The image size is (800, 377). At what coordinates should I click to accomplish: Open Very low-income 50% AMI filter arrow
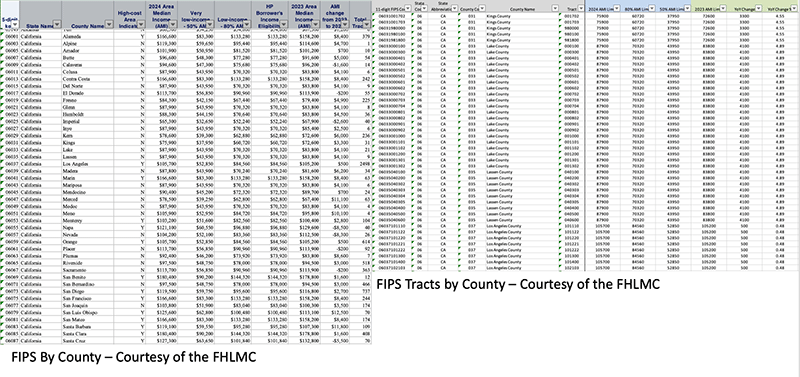click(x=210, y=24)
